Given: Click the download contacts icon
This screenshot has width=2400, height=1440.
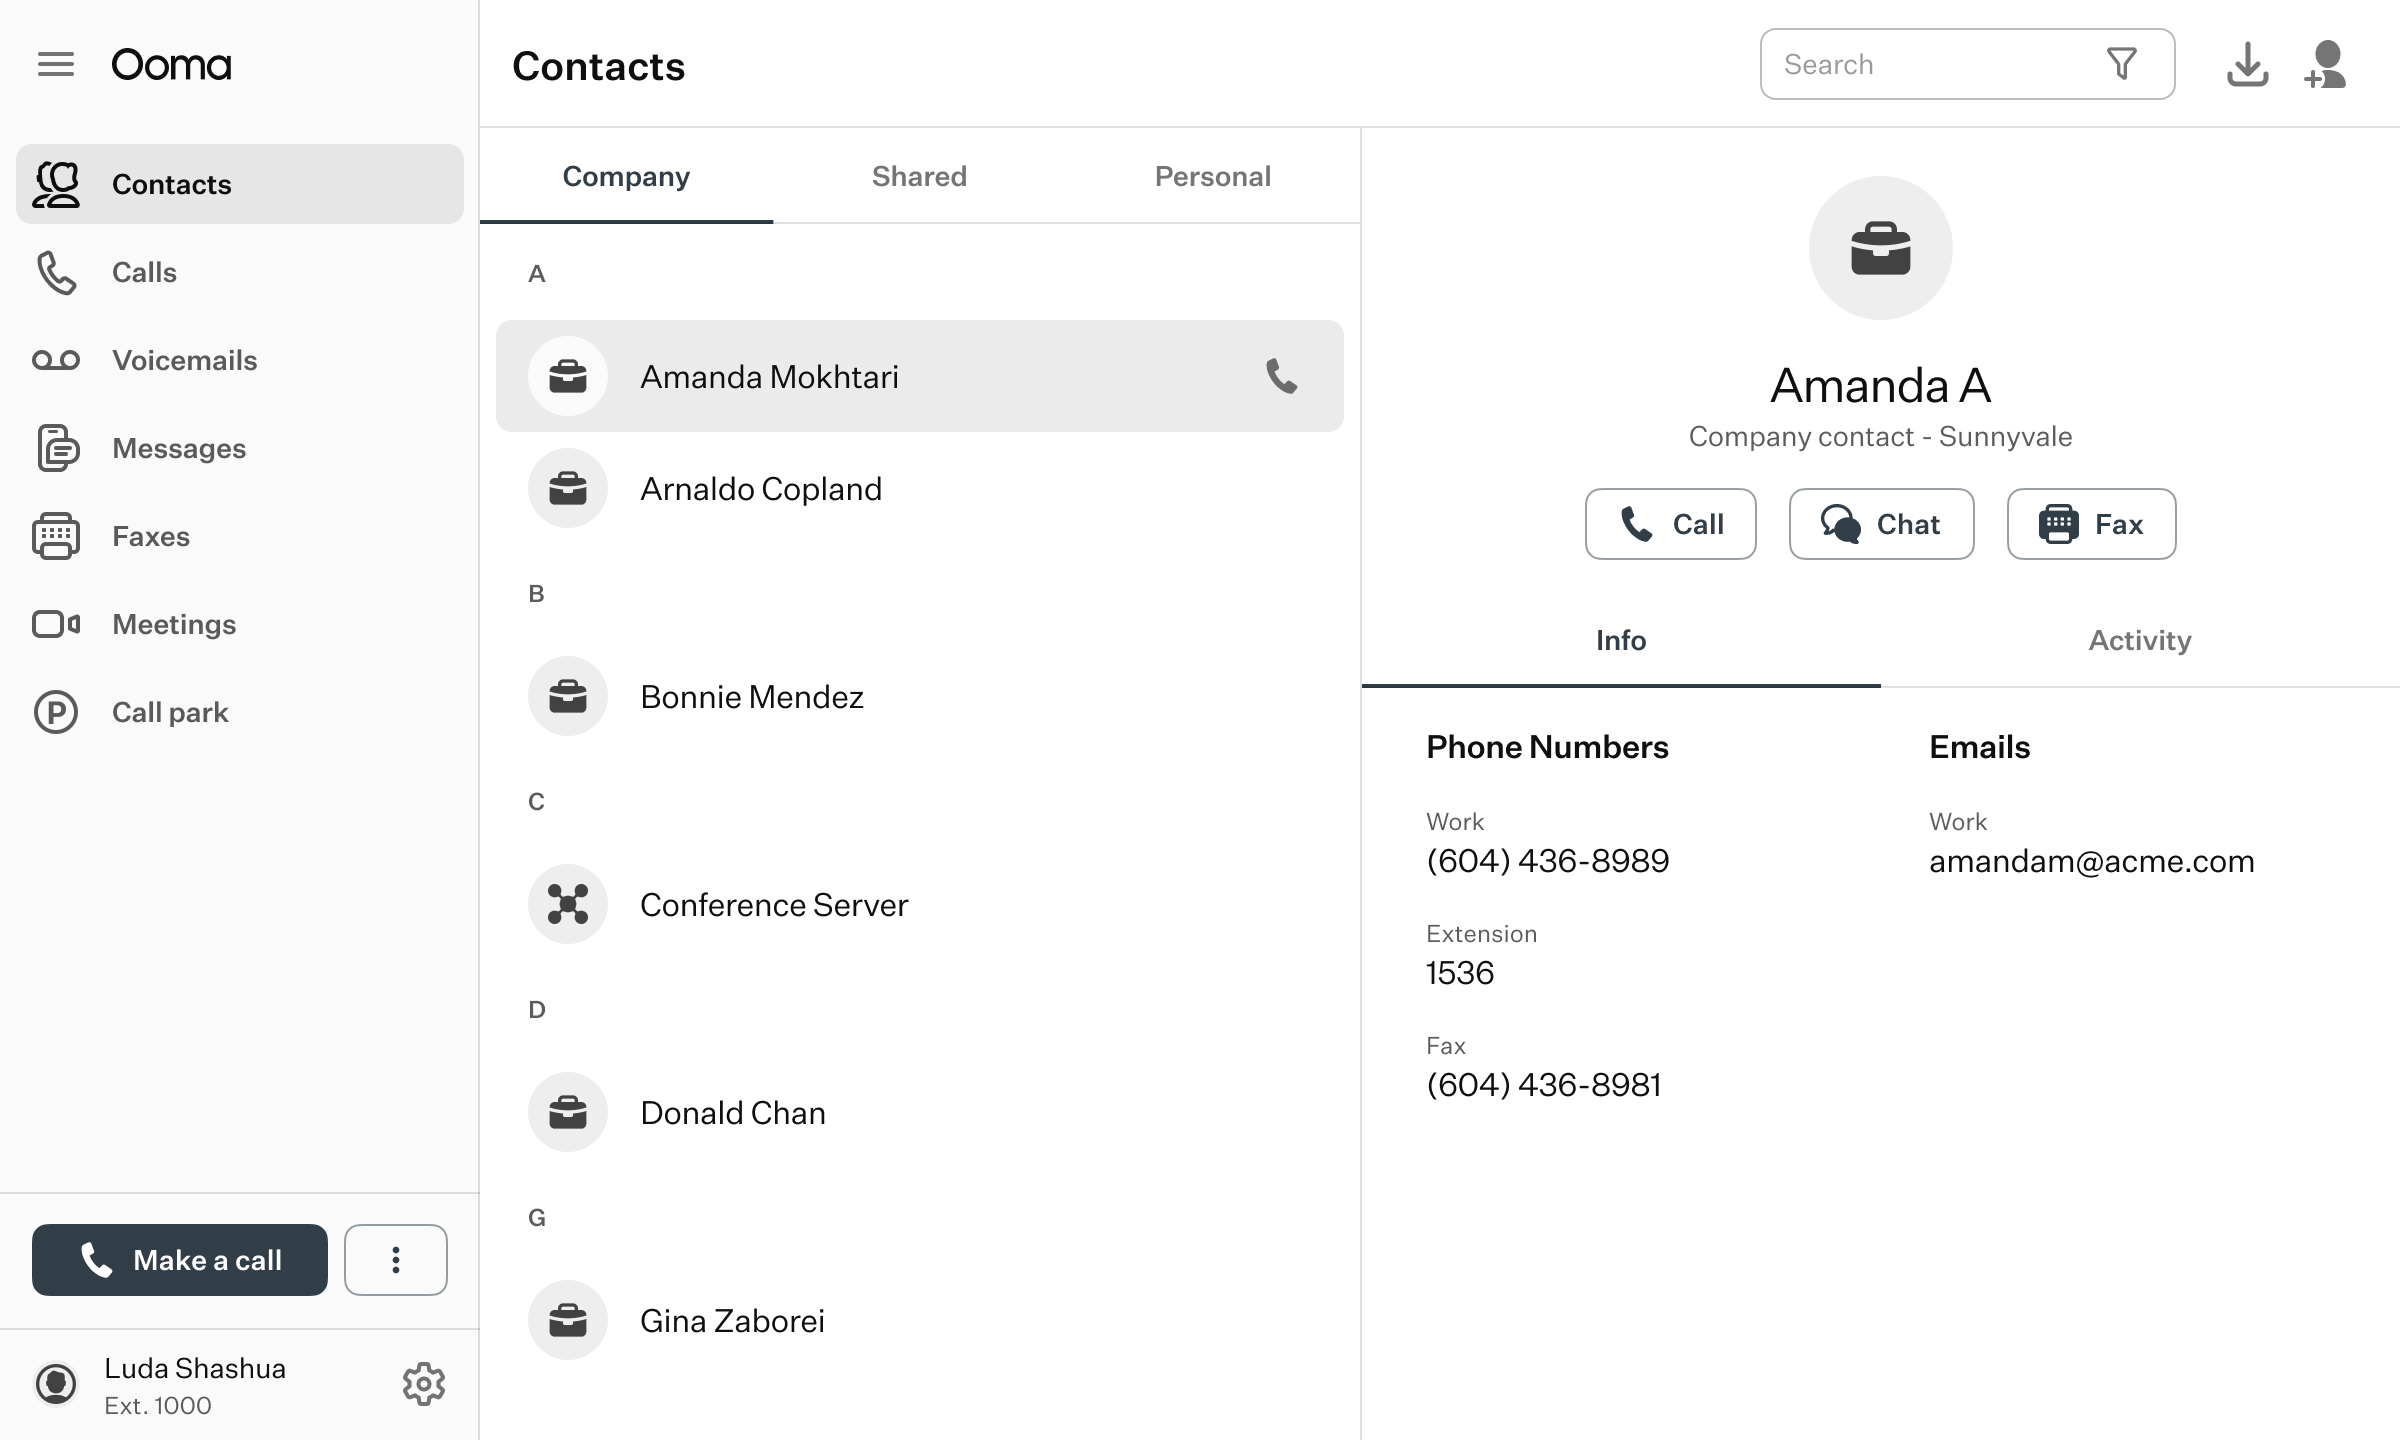Looking at the screenshot, I should (x=2248, y=64).
